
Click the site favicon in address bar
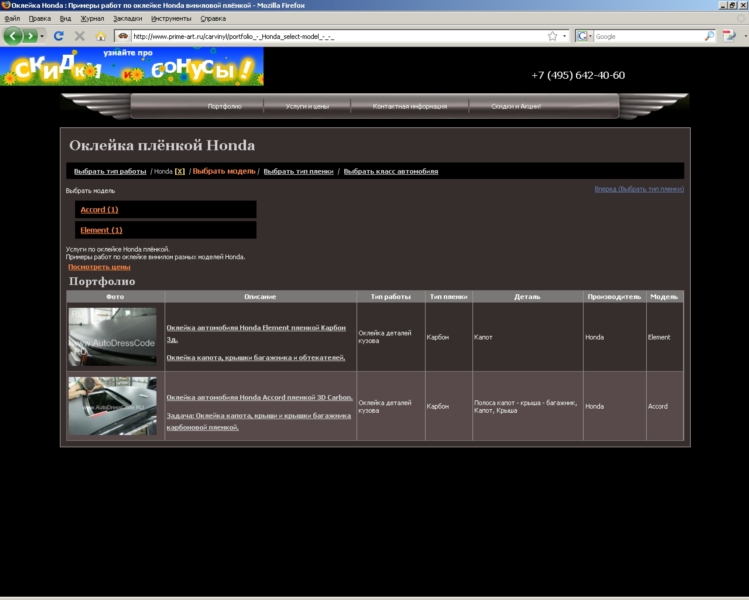[x=123, y=36]
